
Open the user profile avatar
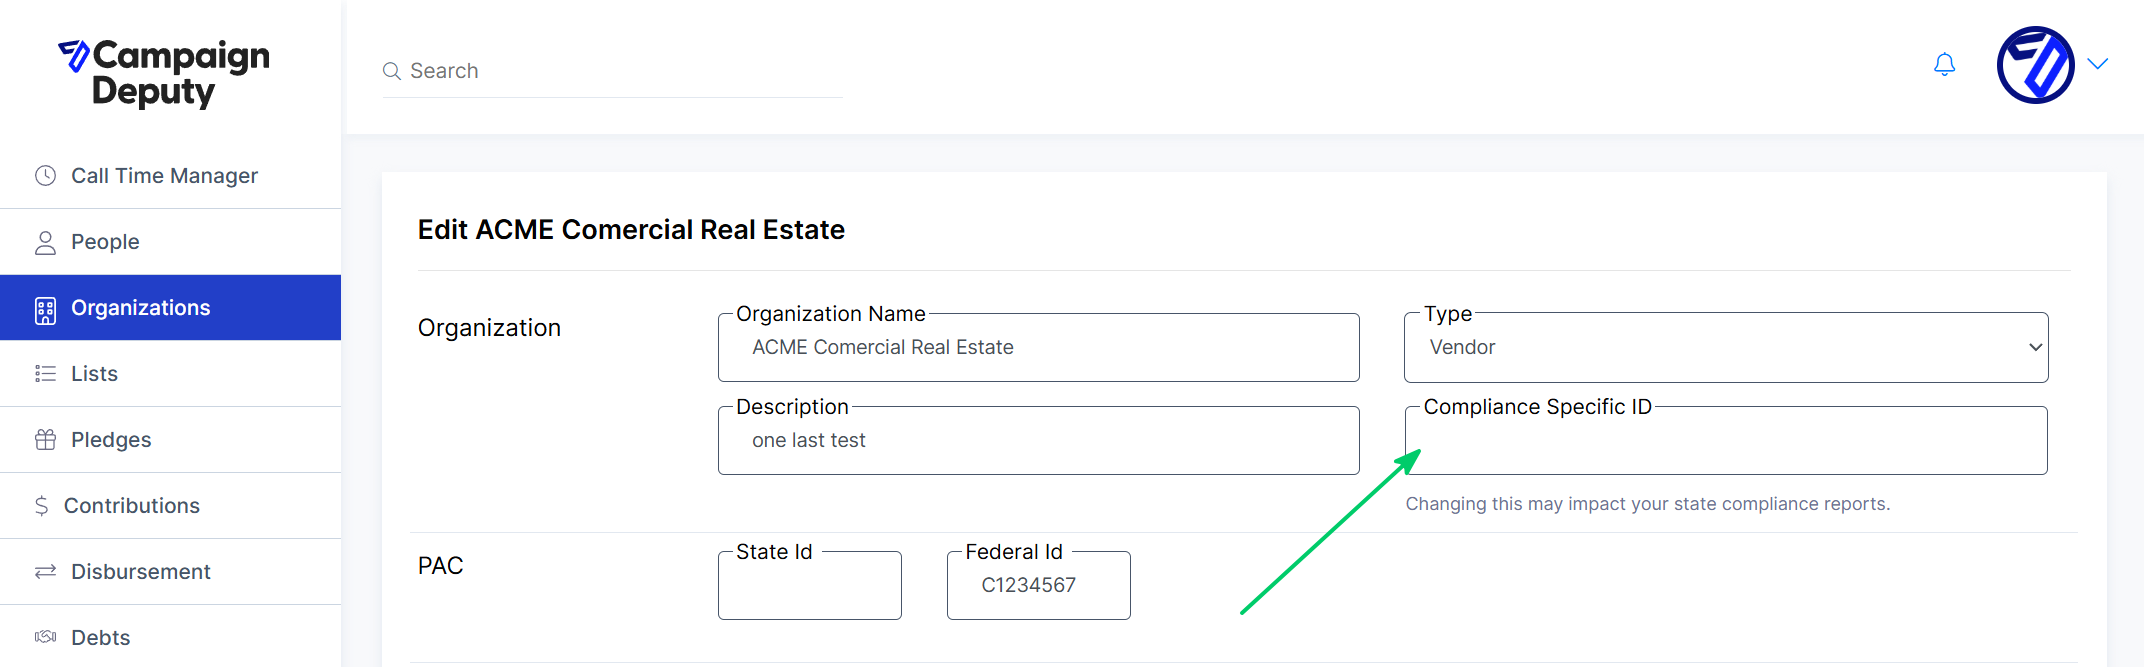click(2035, 65)
